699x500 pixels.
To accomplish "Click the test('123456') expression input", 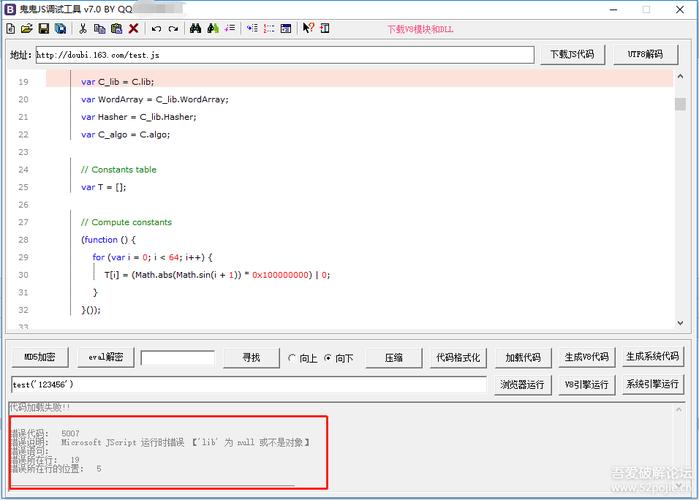I will tap(249, 385).
